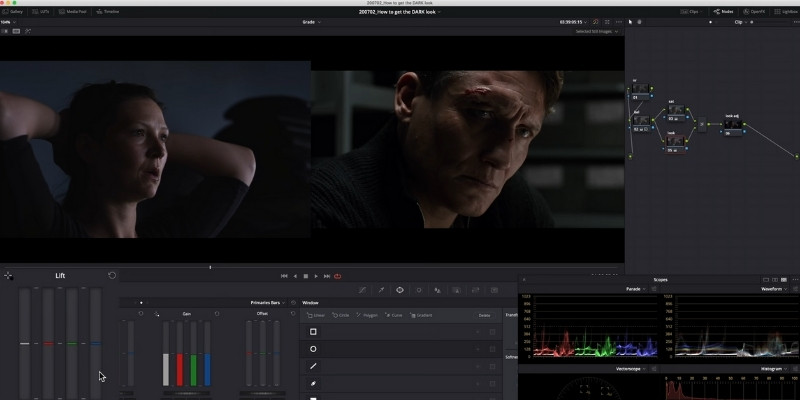Image resolution: width=800 pixels, height=400 pixels.
Task: Open the Media Pool panel
Action: [x=72, y=11]
